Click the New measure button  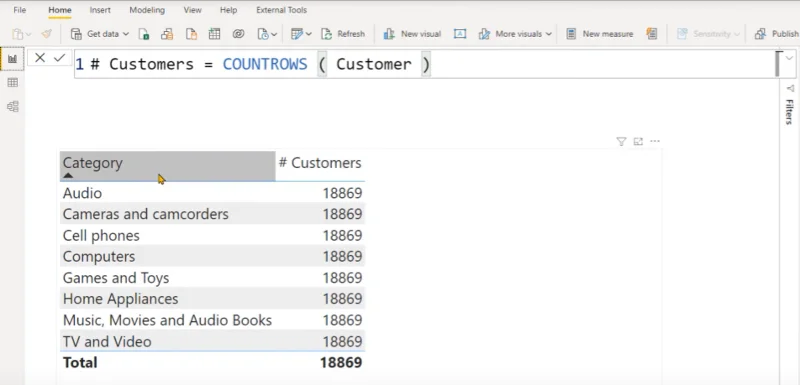(x=600, y=34)
